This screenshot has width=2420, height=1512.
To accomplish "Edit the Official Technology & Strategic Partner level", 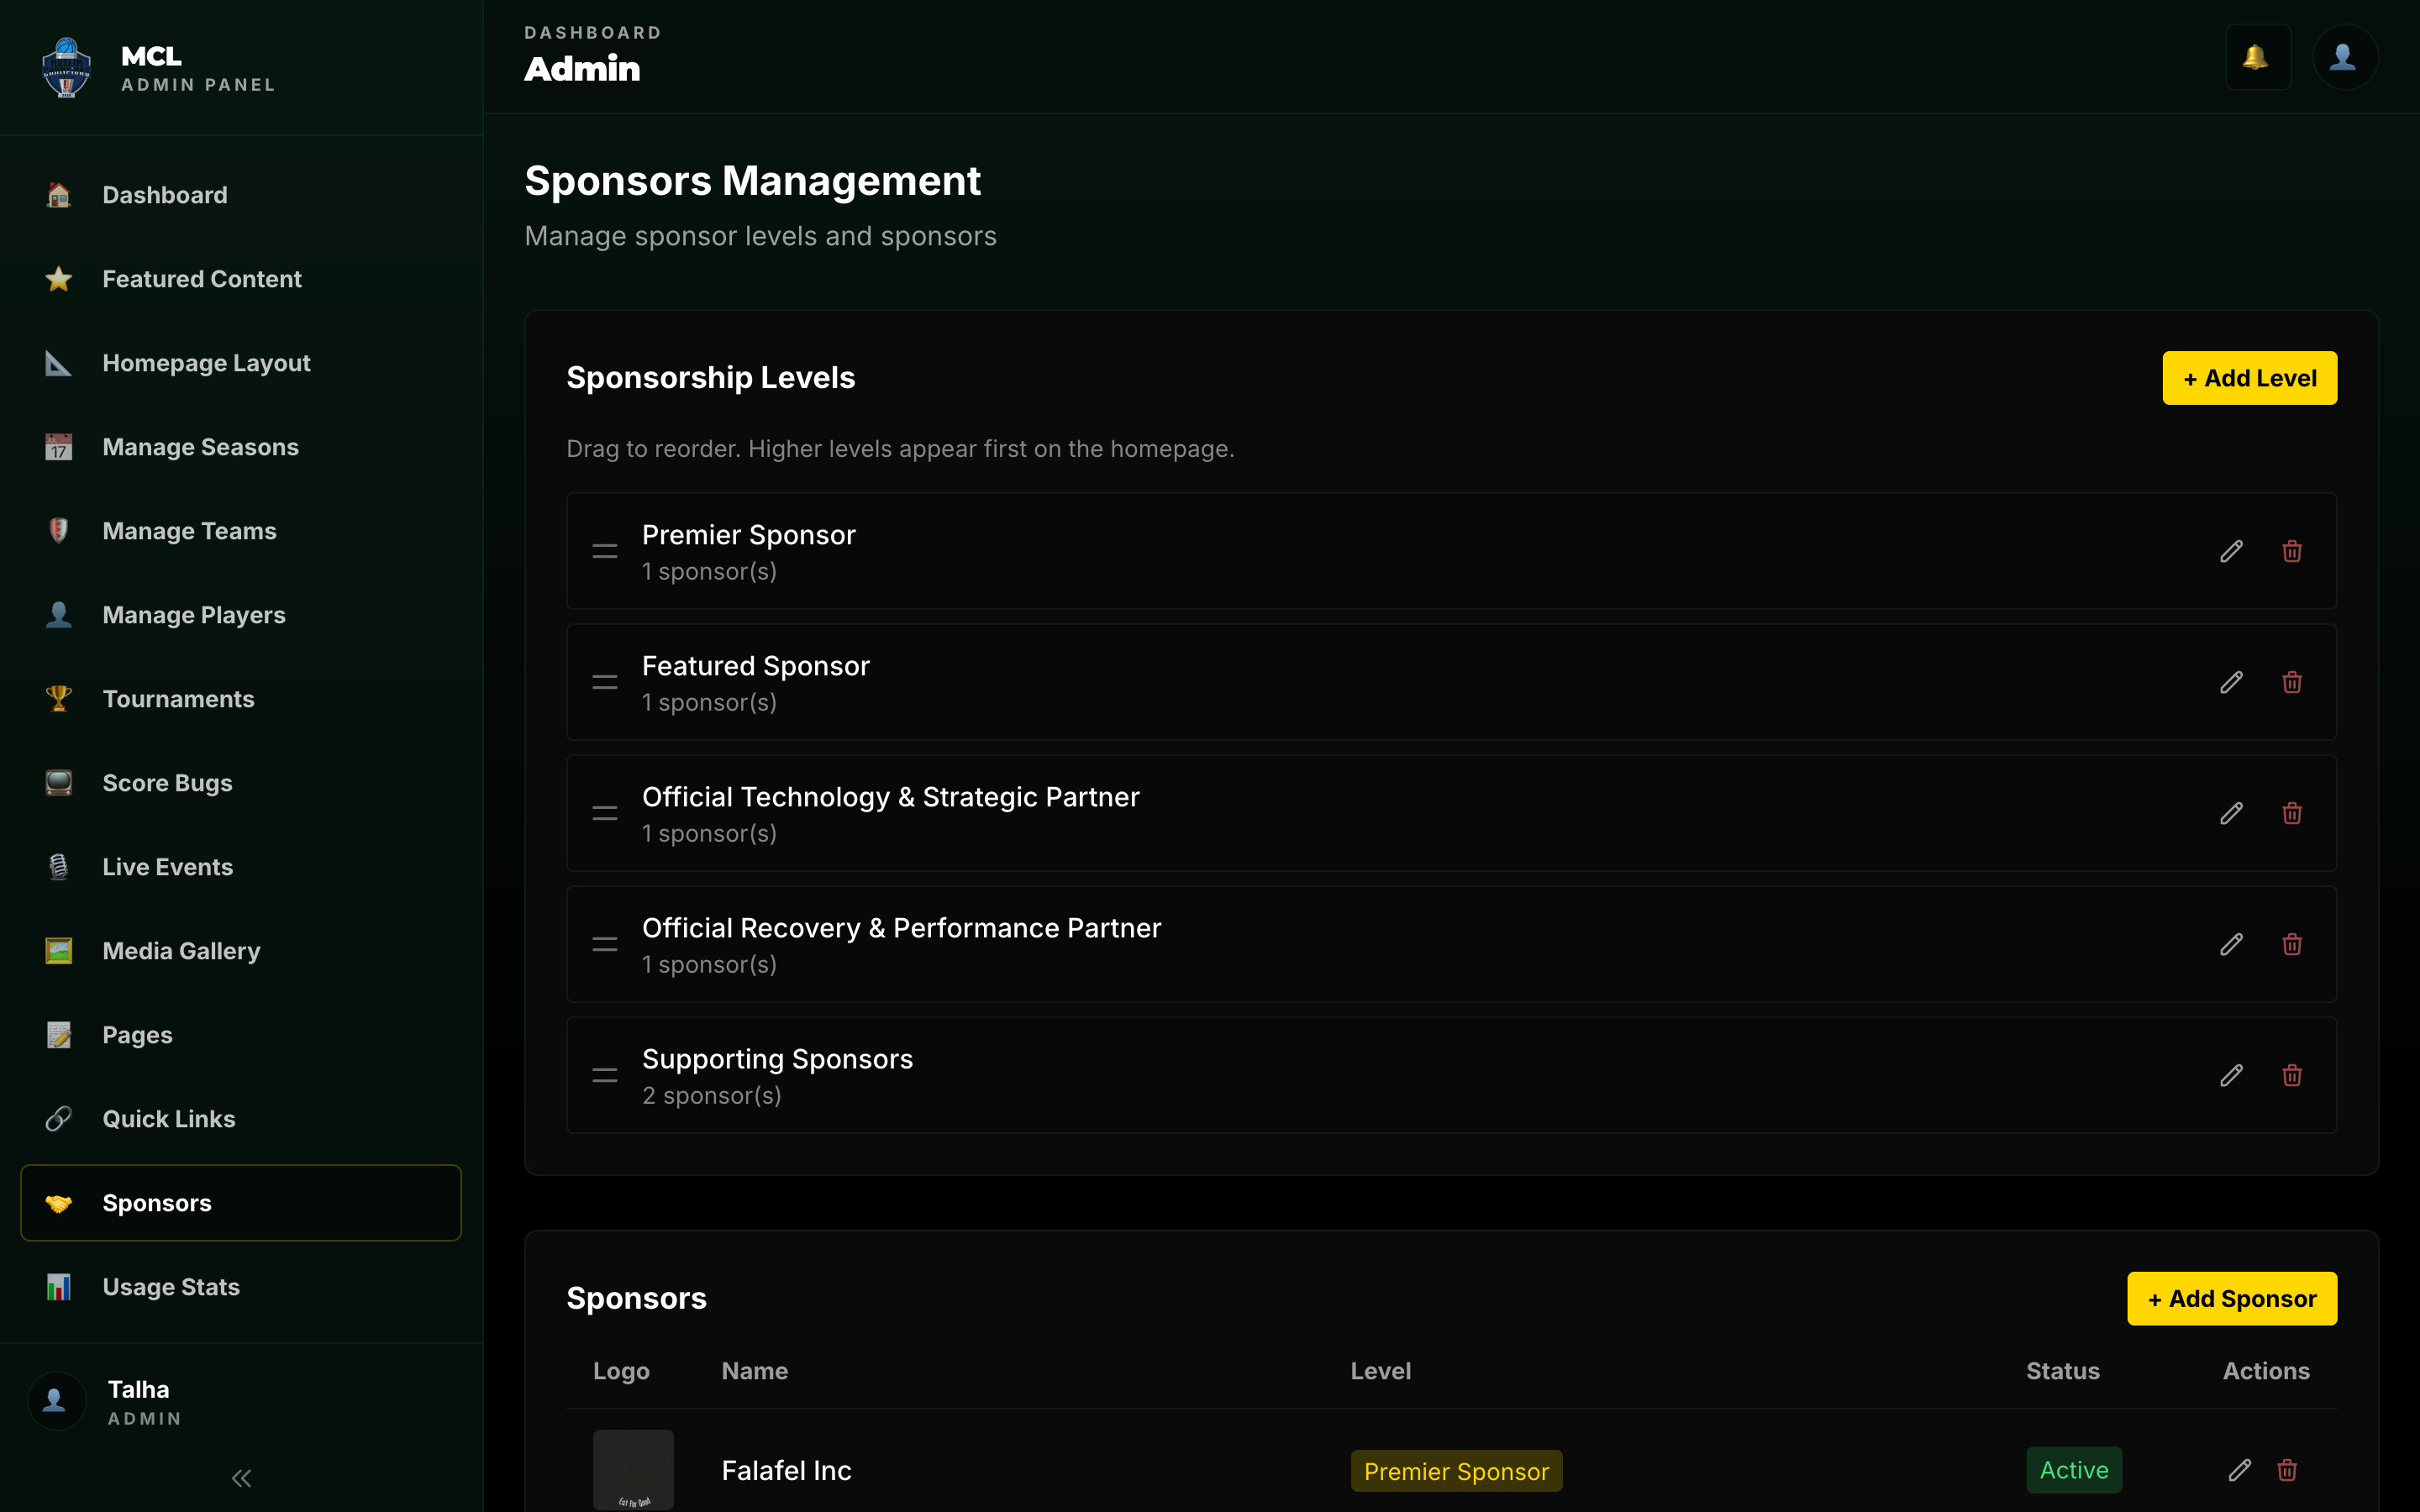I will coord(2232,813).
